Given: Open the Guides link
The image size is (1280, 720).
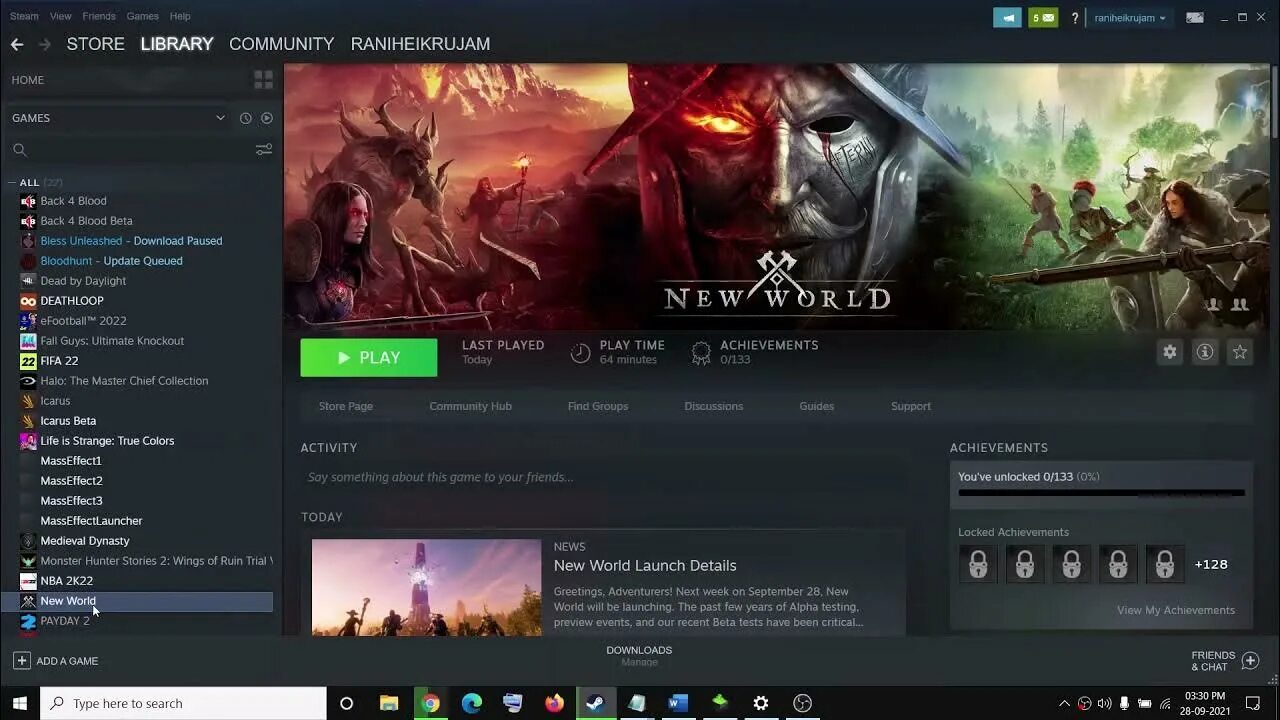Looking at the screenshot, I should pyautogui.click(x=816, y=406).
